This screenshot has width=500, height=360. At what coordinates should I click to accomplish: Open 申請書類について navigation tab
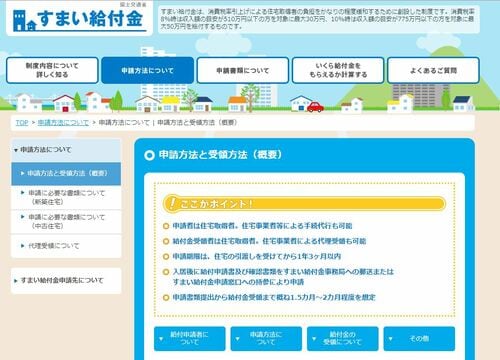pos(243,70)
